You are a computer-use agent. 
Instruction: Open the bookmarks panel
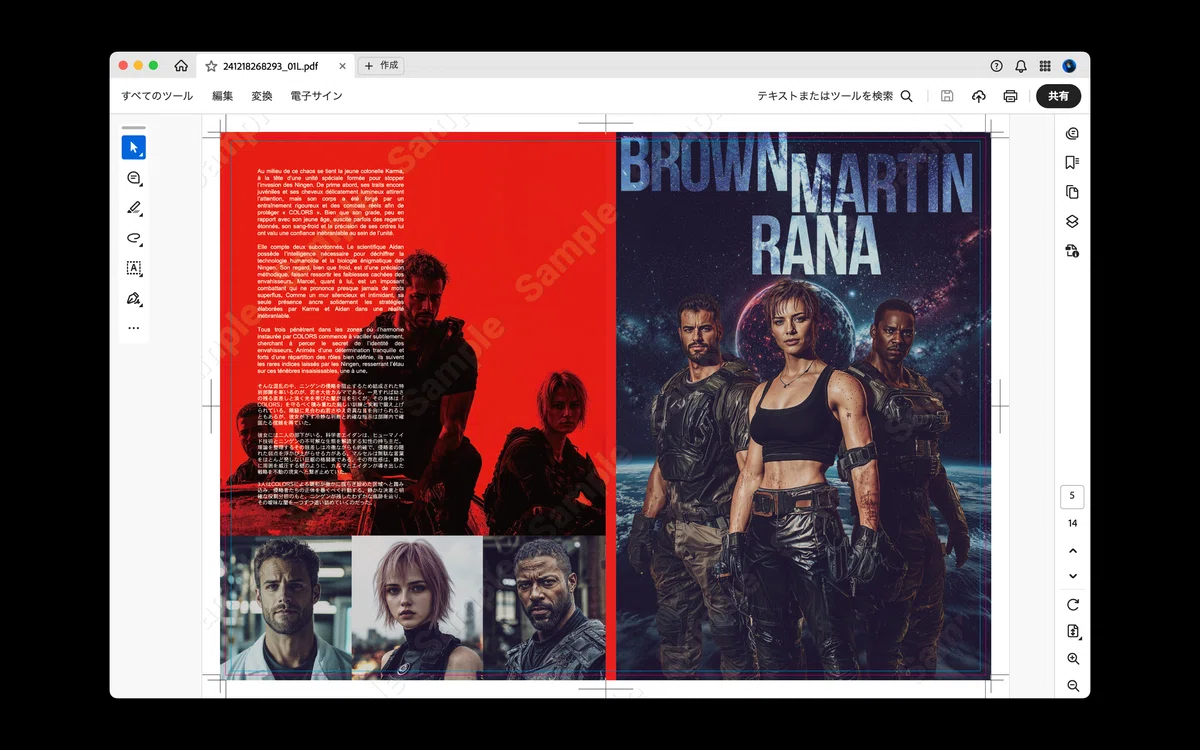pos(1072,162)
